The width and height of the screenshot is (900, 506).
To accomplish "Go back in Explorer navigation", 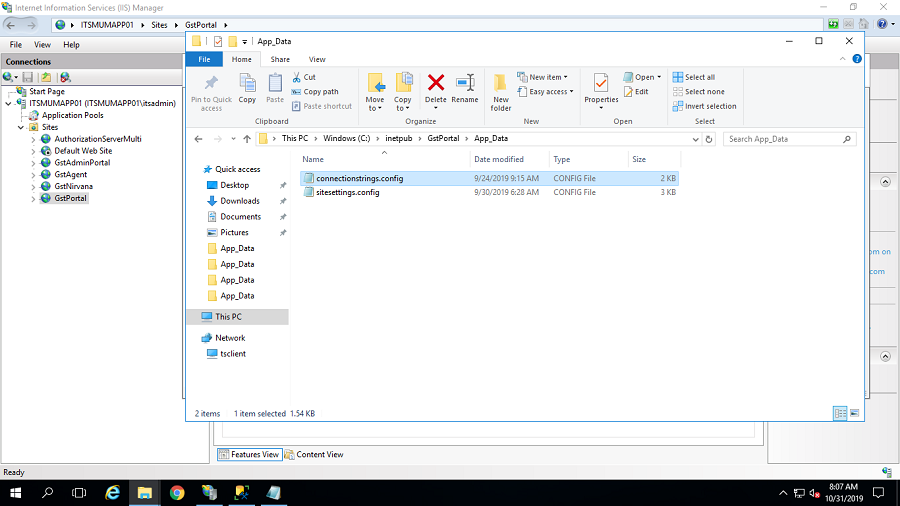I will (199, 139).
